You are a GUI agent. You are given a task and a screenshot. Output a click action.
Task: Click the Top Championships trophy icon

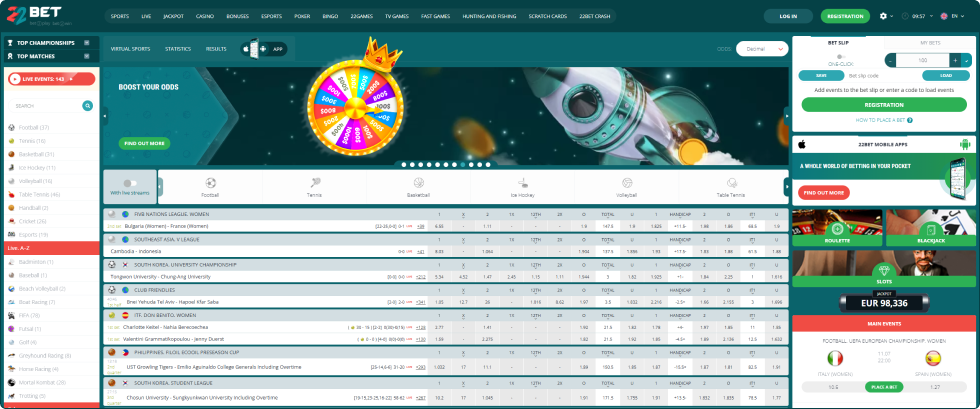[x=10, y=43]
